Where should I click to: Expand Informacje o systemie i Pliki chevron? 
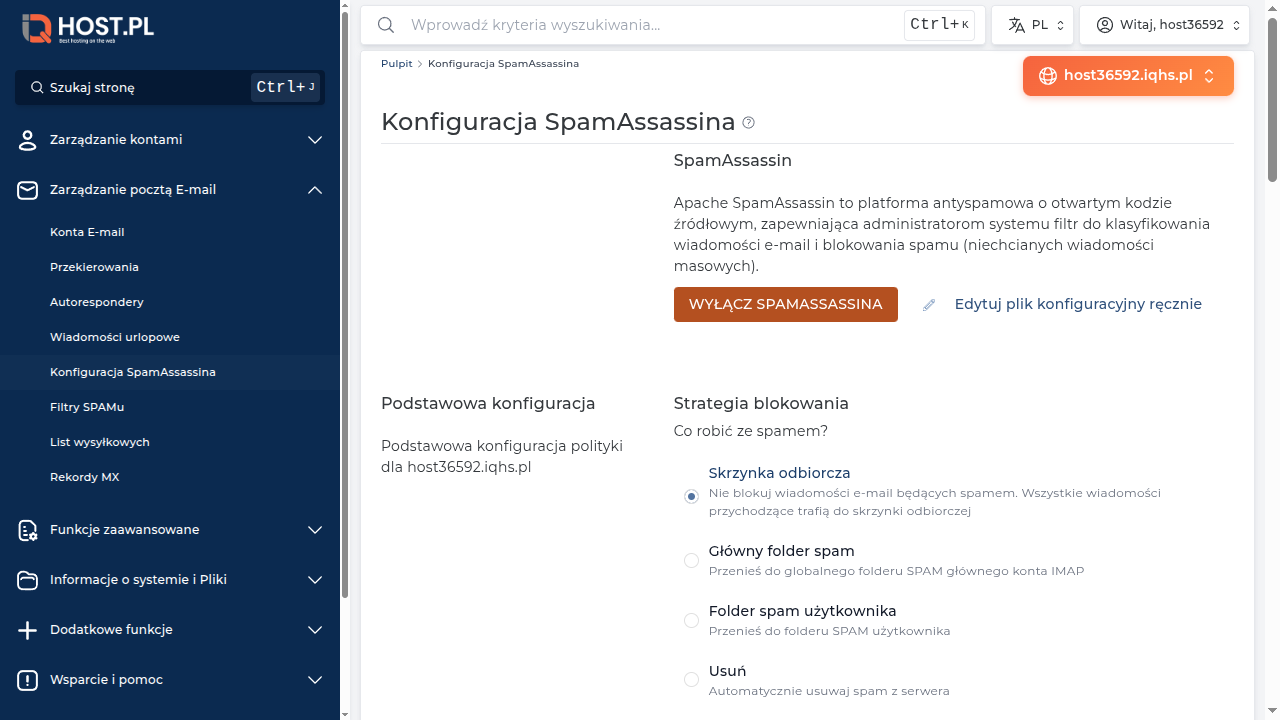click(x=315, y=580)
